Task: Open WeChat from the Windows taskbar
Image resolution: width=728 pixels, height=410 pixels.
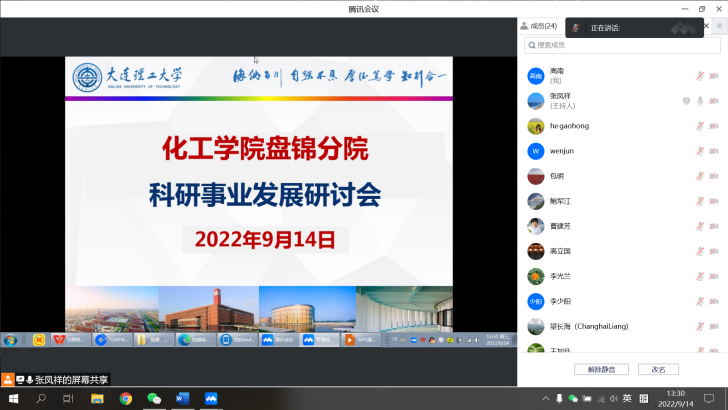Action: click(154, 398)
